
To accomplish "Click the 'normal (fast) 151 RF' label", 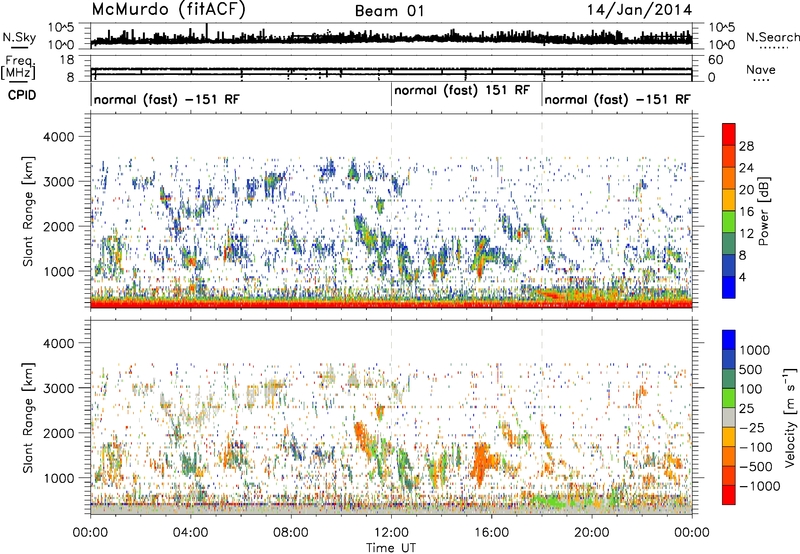I will click(x=462, y=90).
